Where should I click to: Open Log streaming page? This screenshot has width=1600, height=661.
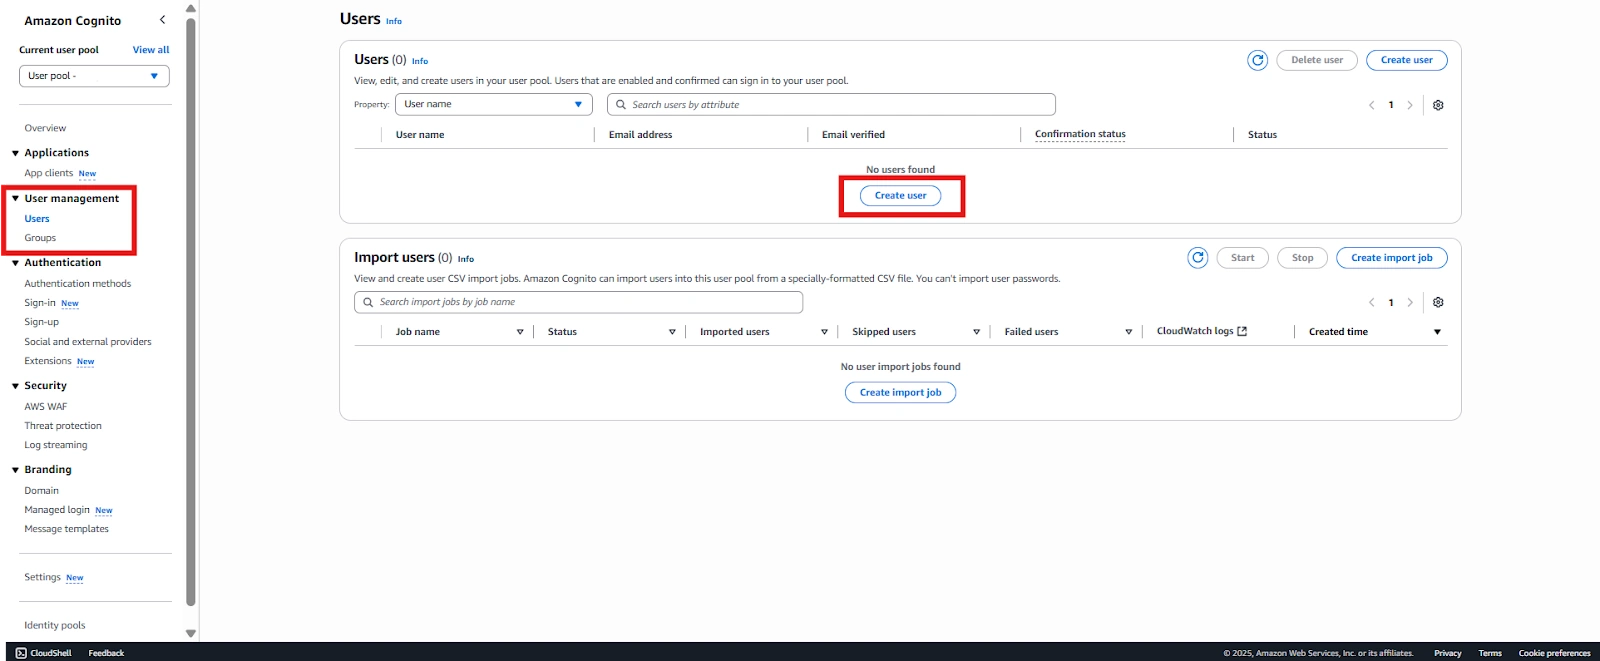(56, 445)
